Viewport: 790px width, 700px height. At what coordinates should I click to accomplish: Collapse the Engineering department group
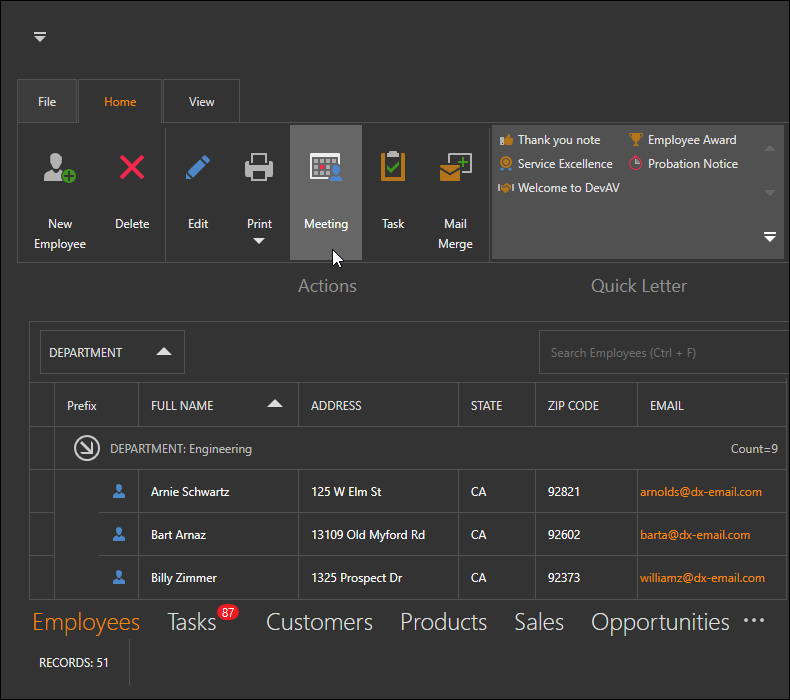pyautogui.click(x=87, y=449)
